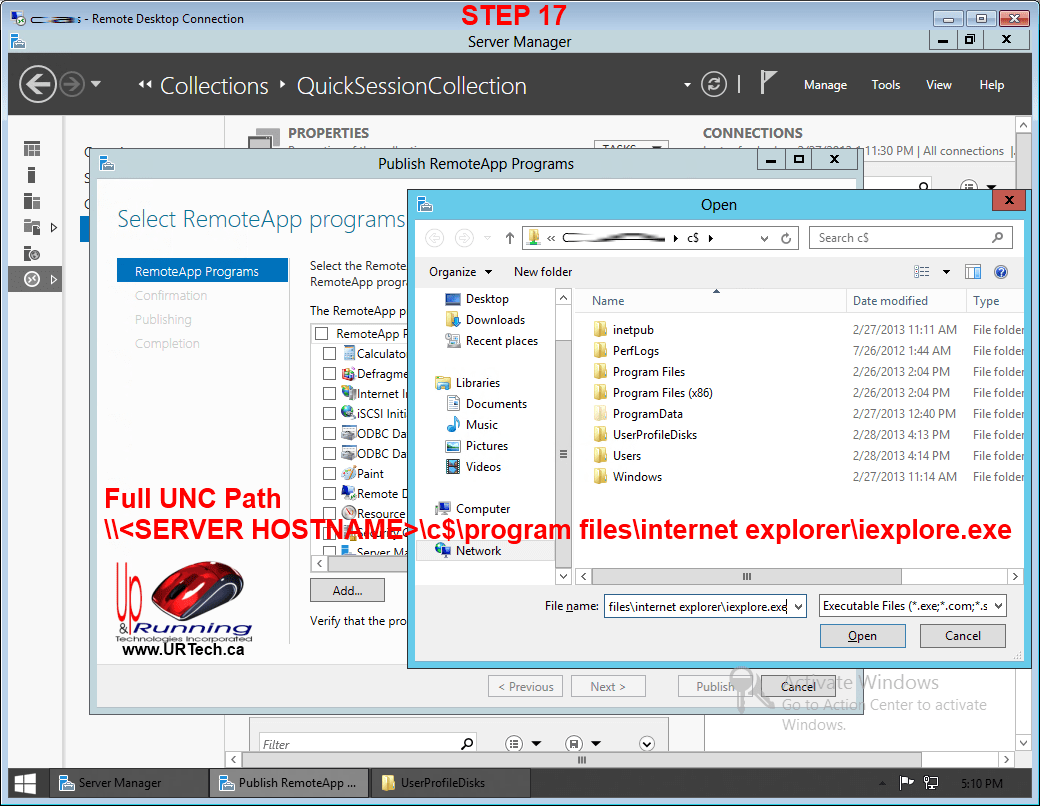Click the Open button
The height and width of the screenshot is (806, 1040).
[862, 636]
